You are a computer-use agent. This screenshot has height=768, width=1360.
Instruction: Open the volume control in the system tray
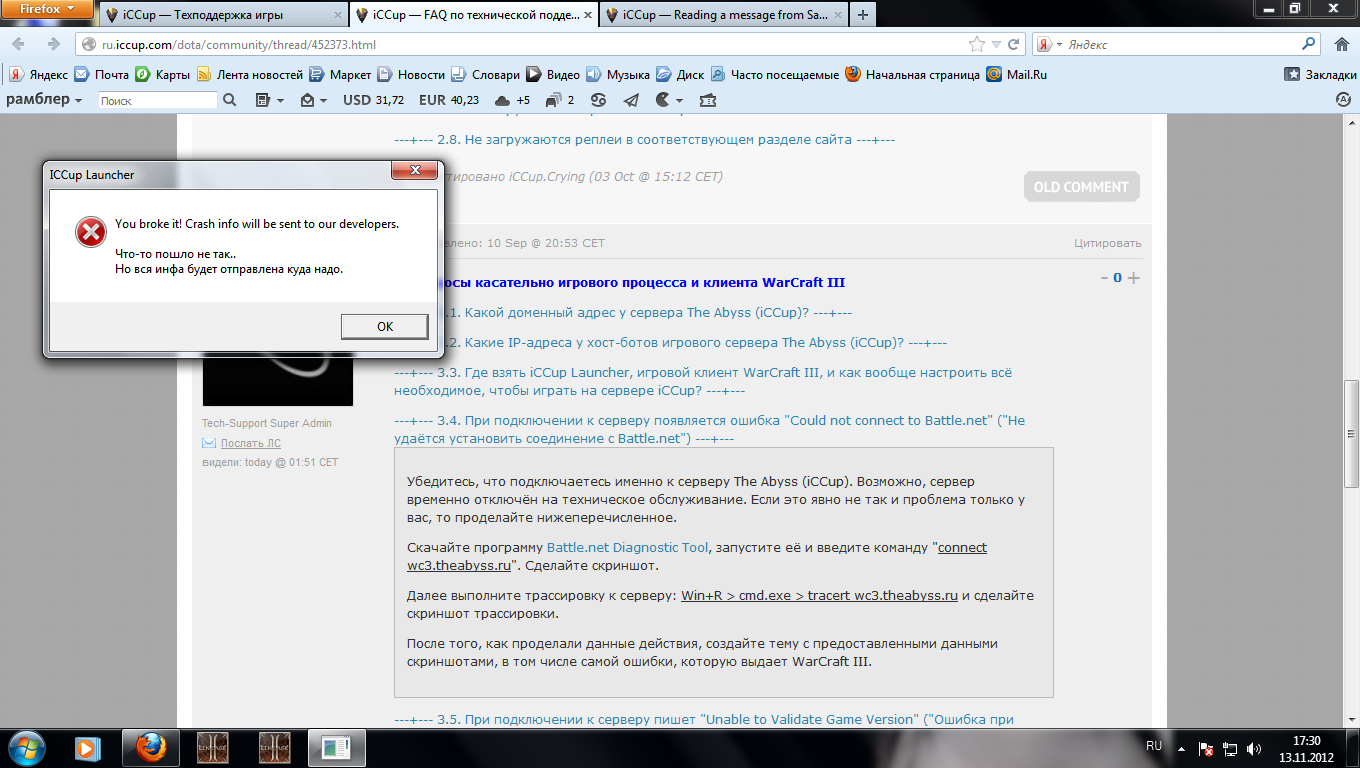[1254, 748]
